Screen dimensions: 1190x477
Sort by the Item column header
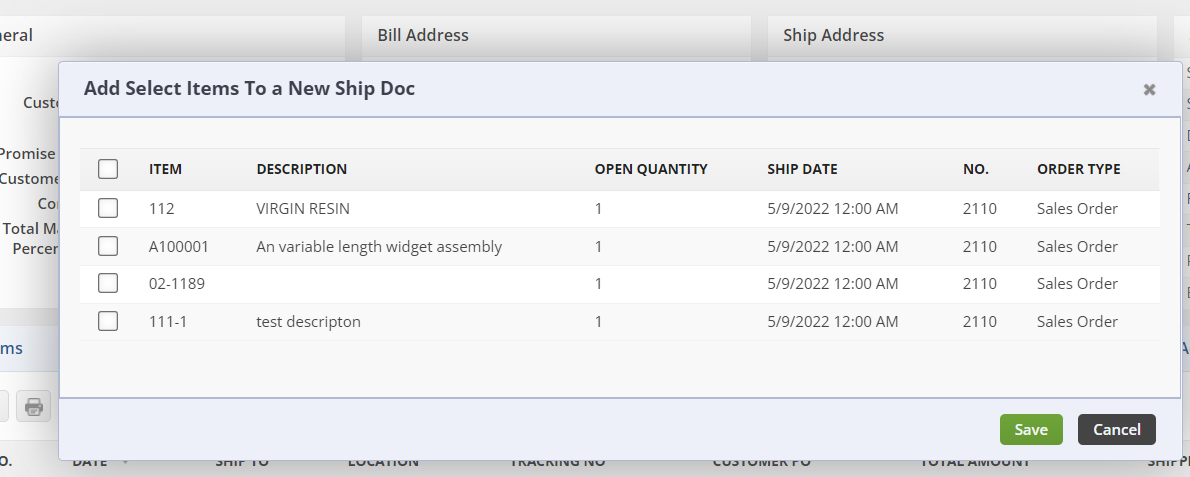tap(165, 169)
